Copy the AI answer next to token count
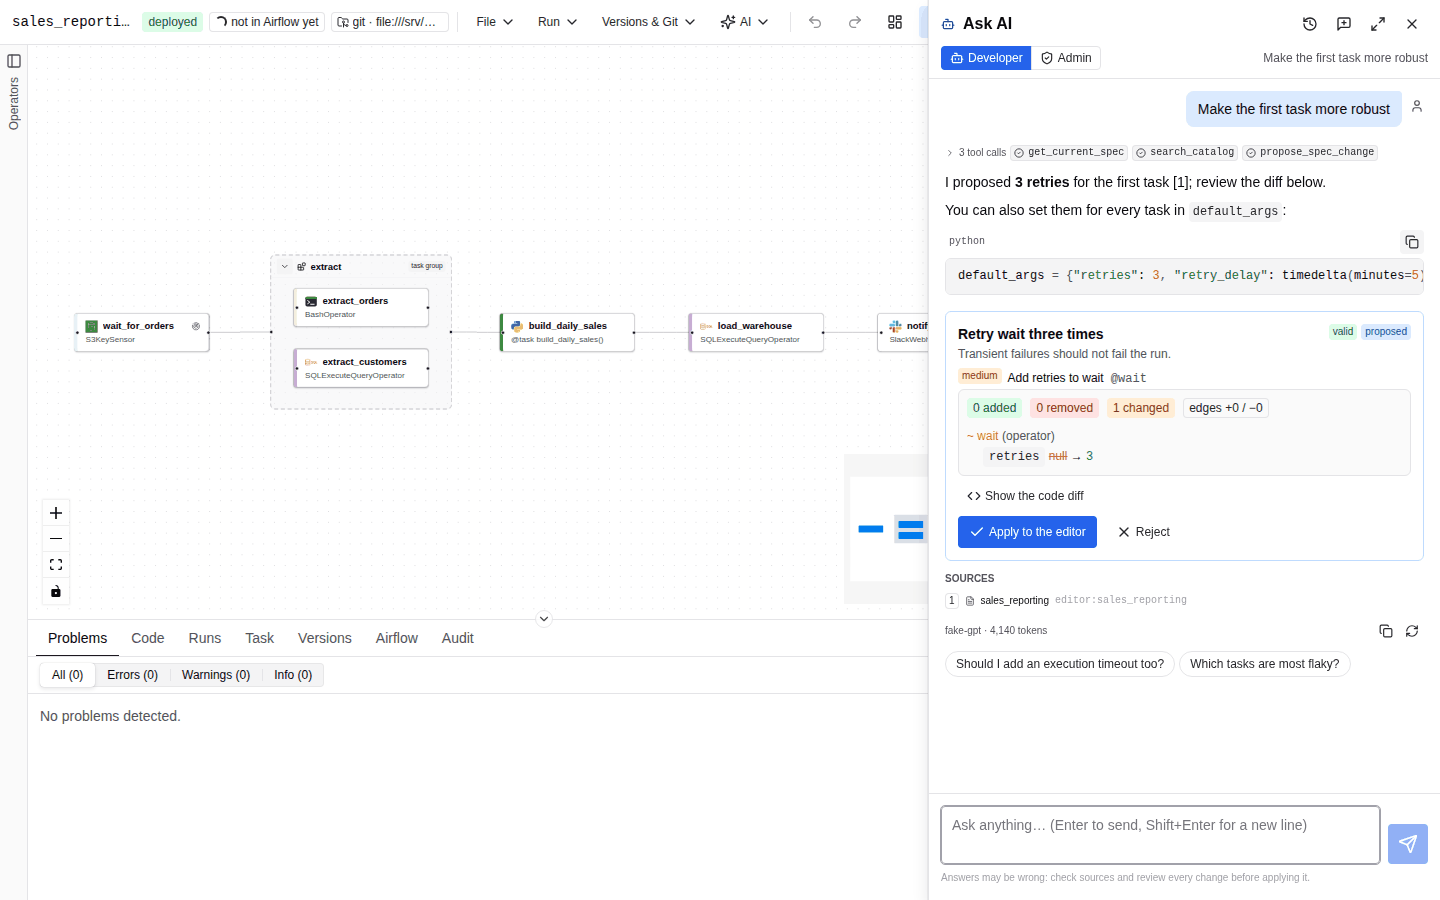The height and width of the screenshot is (900, 1440). tap(1386, 631)
